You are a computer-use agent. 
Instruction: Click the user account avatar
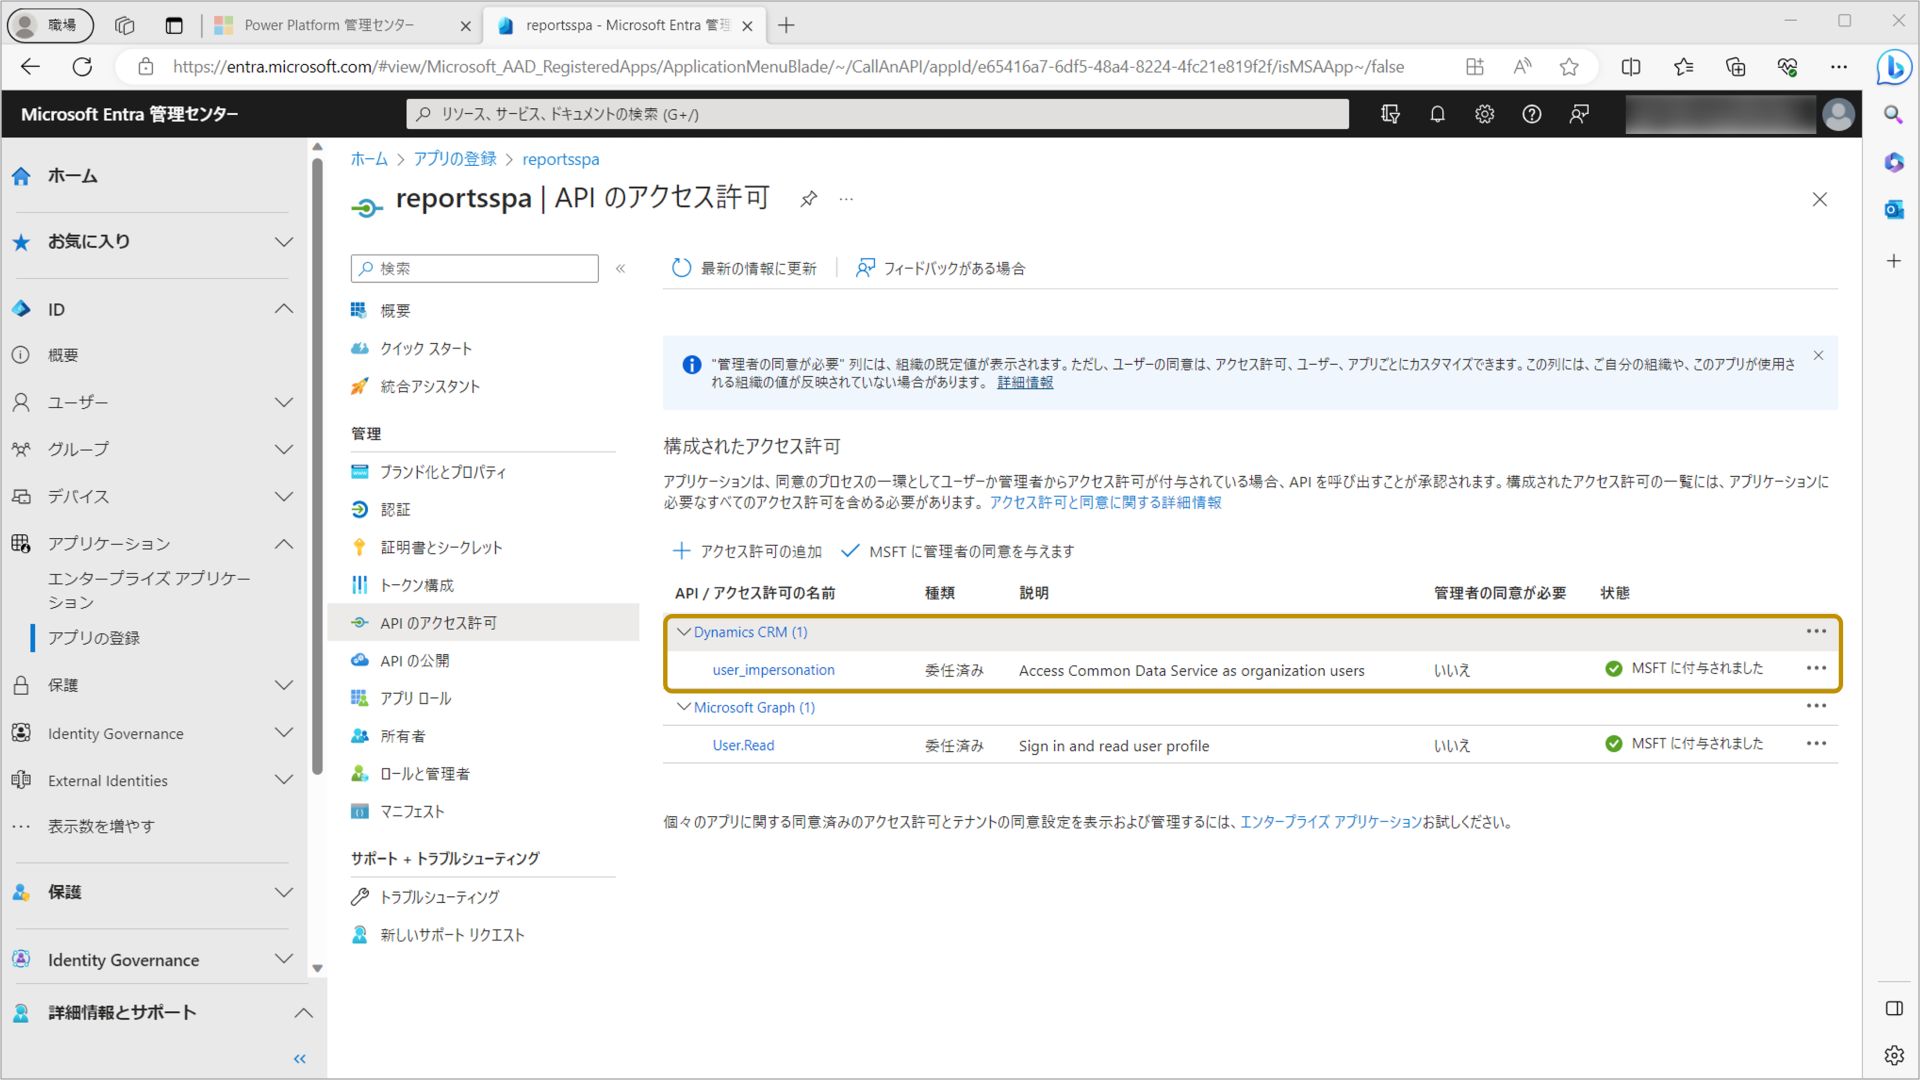(1838, 114)
